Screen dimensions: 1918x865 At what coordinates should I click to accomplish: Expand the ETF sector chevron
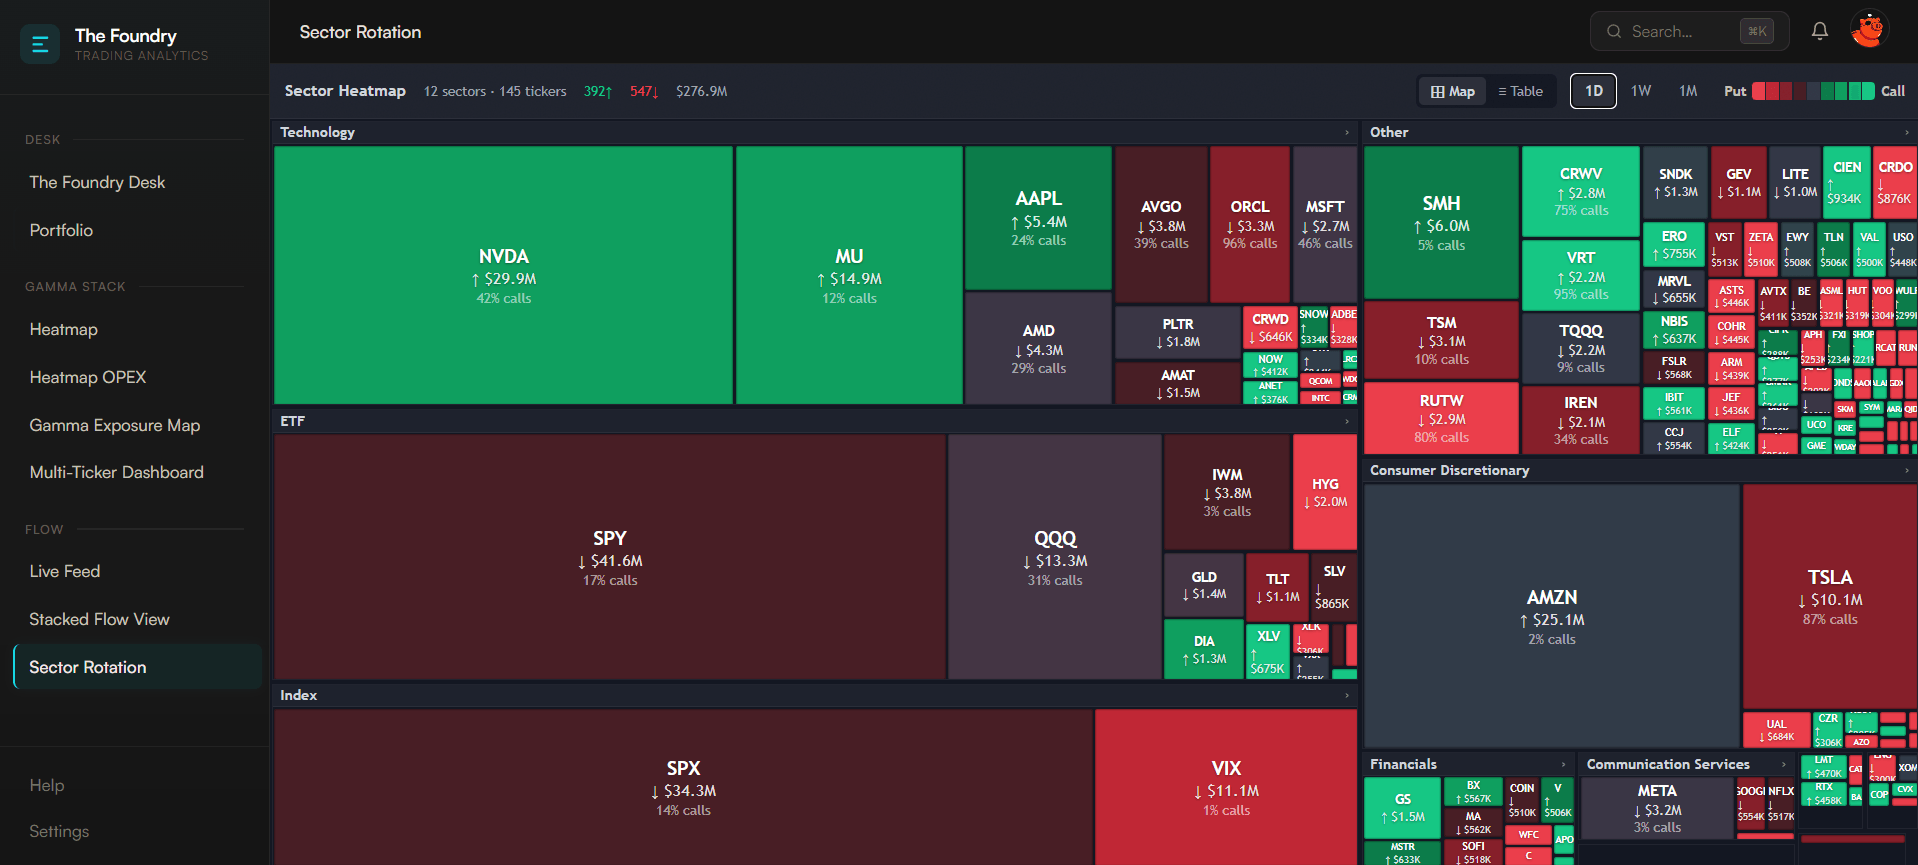click(x=1347, y=421)
